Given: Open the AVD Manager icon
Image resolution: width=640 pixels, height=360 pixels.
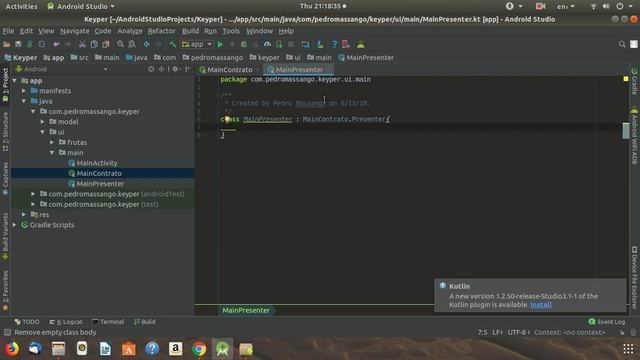Looking at the screenshot, I should click(x=305, y=44).
